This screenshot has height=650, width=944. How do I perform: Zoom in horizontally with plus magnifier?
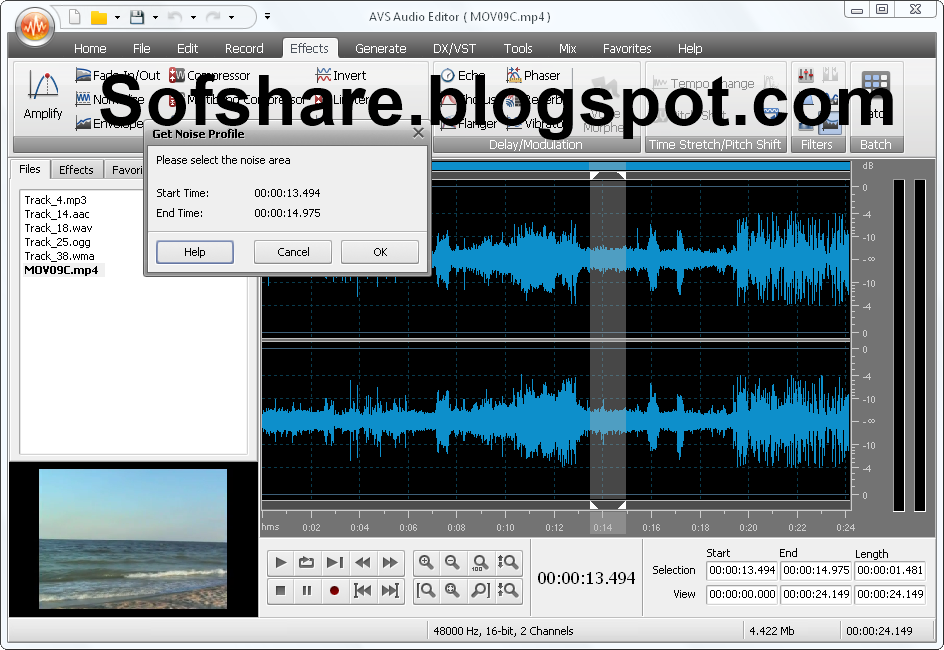(x=426, y=562)
